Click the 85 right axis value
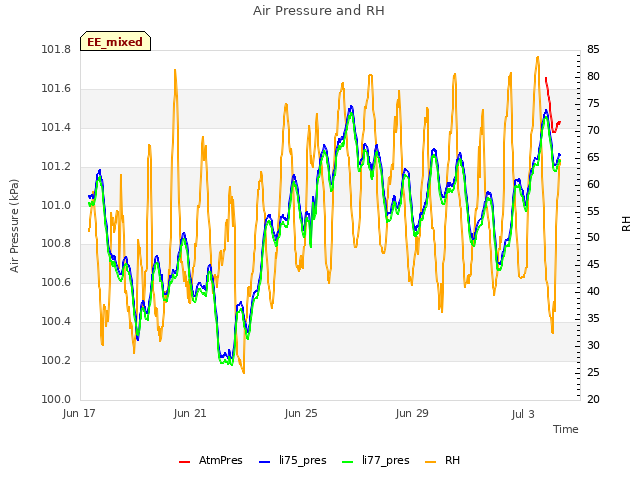This screenshot has width=640, height=480. coord(593,50)
